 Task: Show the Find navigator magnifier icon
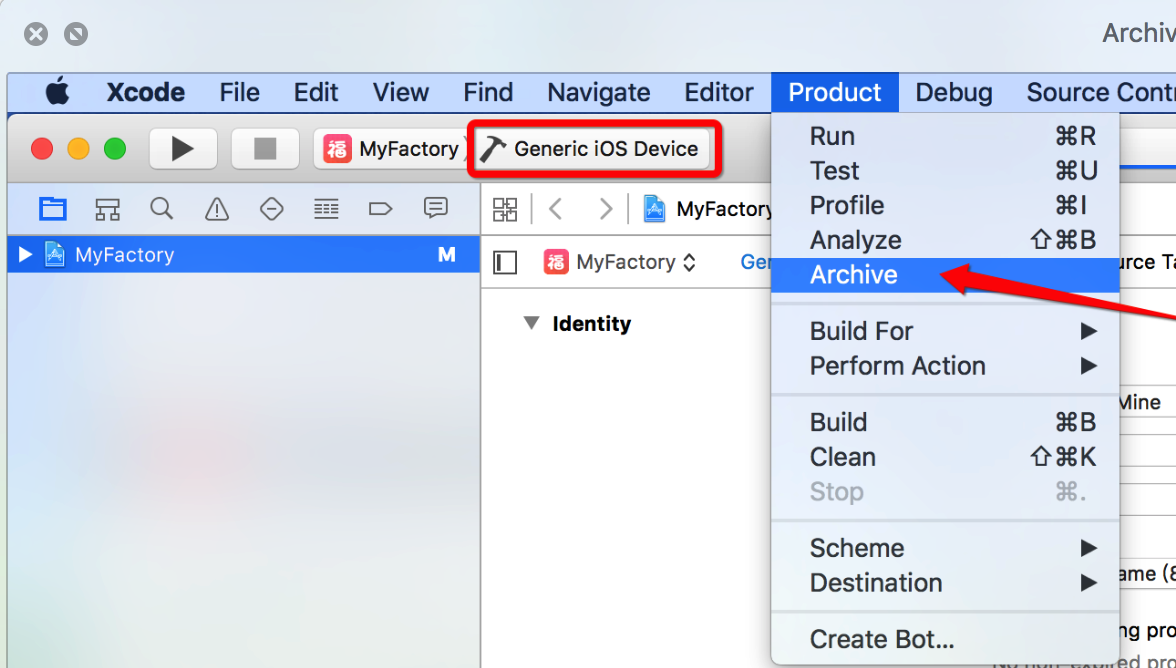(x=161, y=208)
